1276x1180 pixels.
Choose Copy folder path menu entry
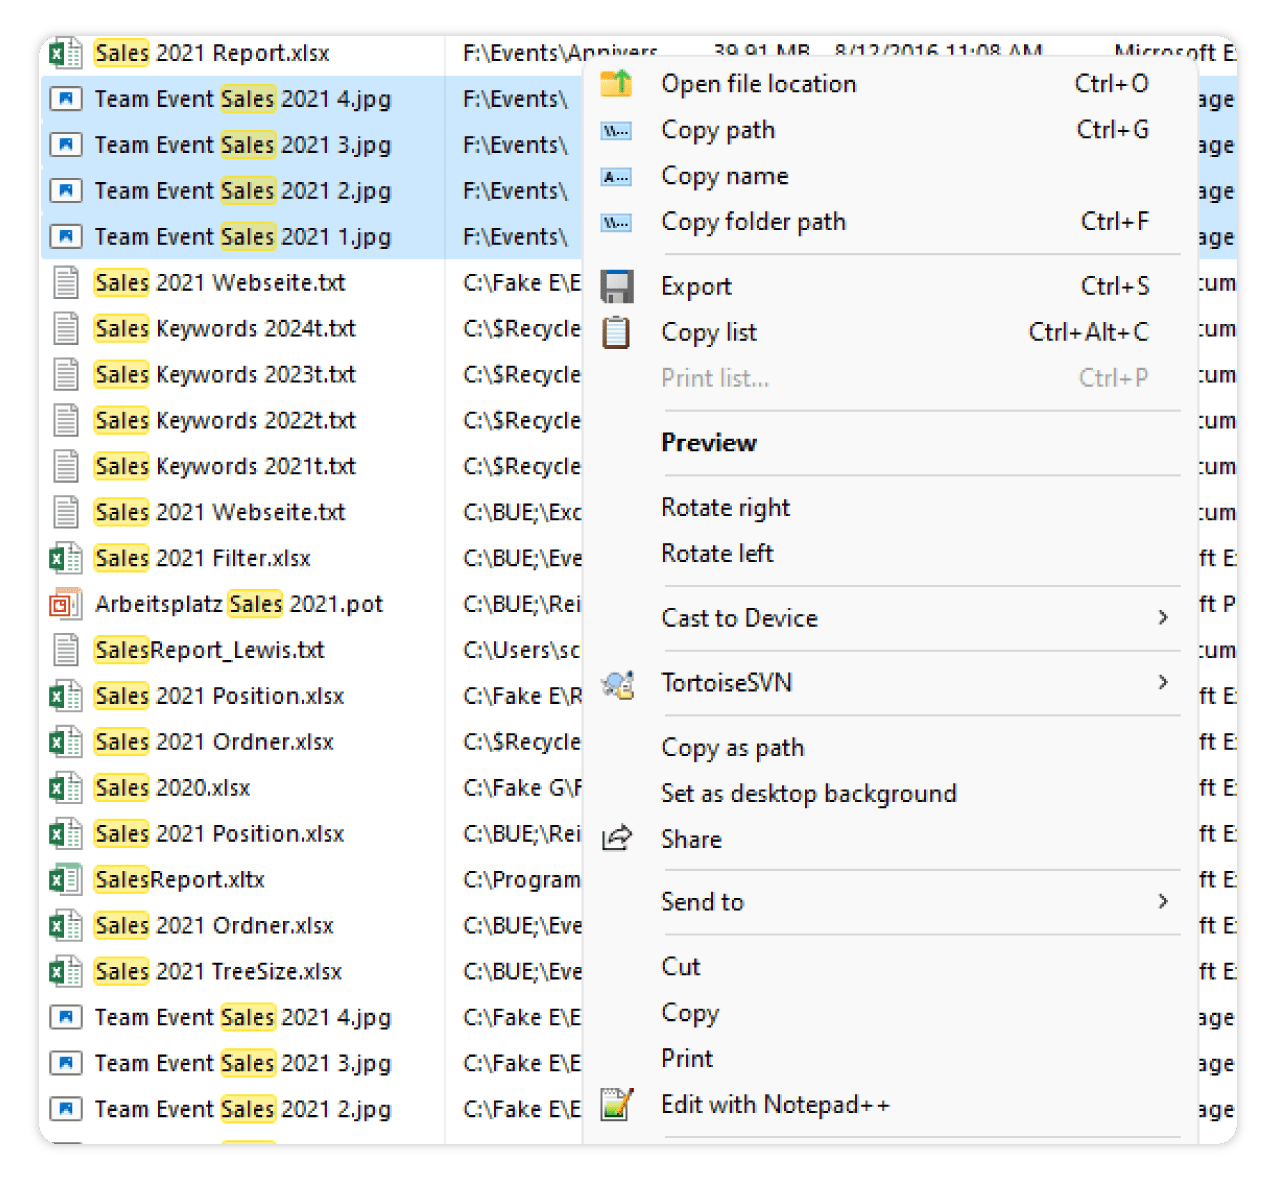pos(753,222)
